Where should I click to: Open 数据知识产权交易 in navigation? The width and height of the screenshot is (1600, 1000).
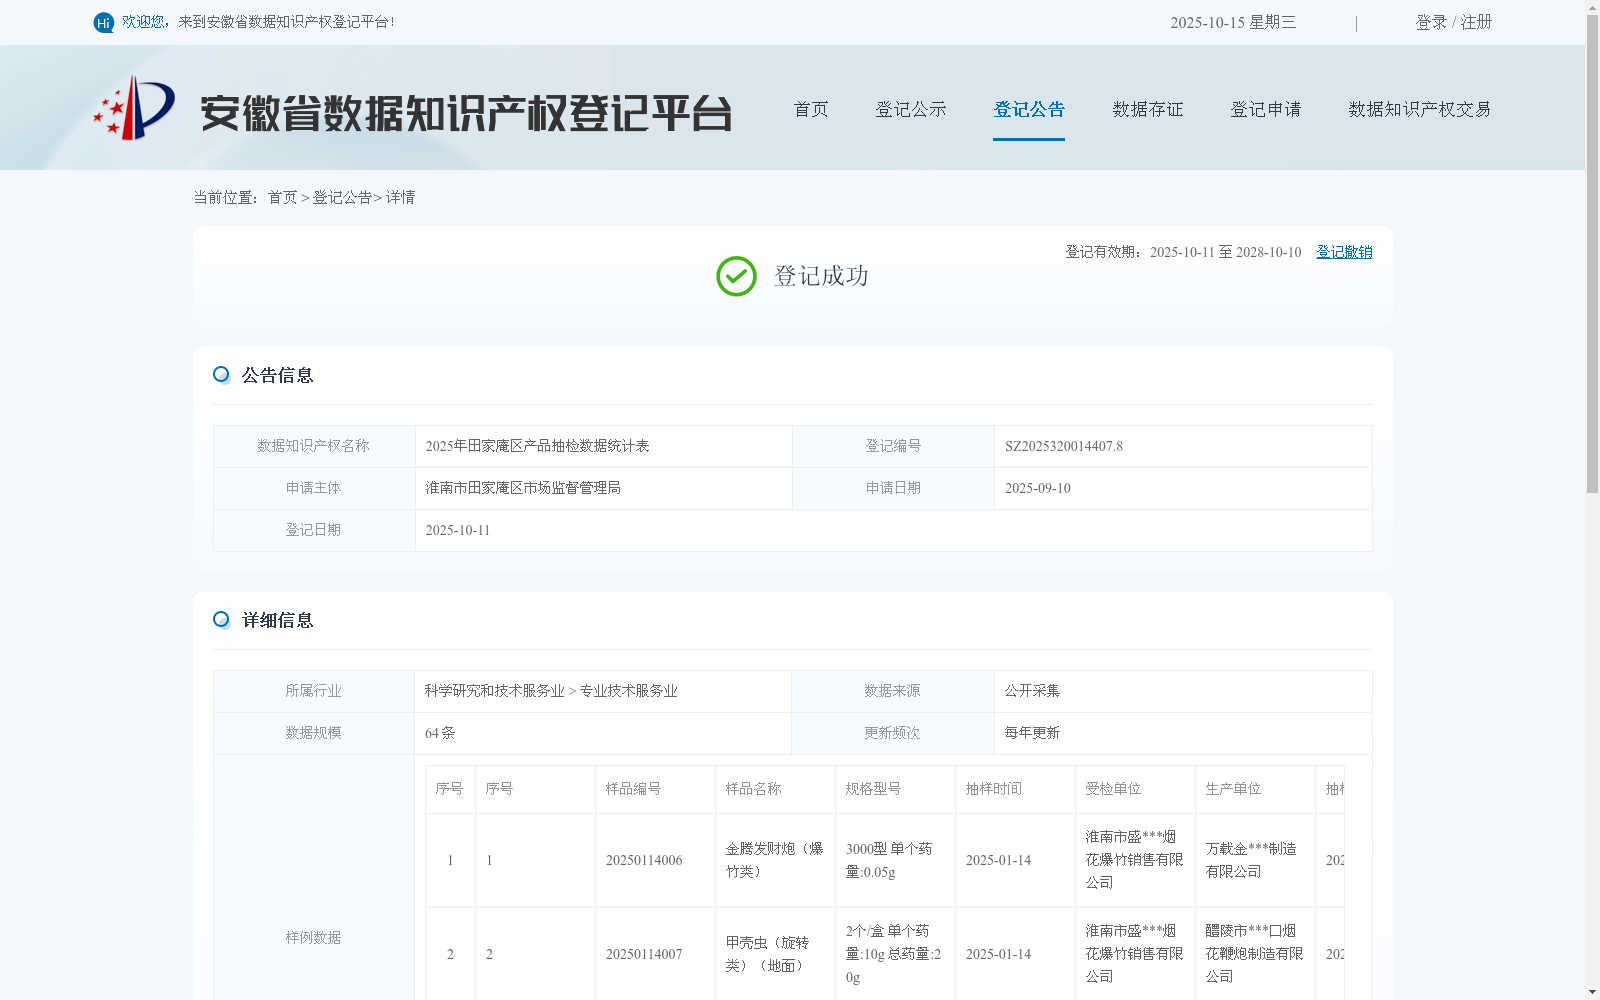1420,109
